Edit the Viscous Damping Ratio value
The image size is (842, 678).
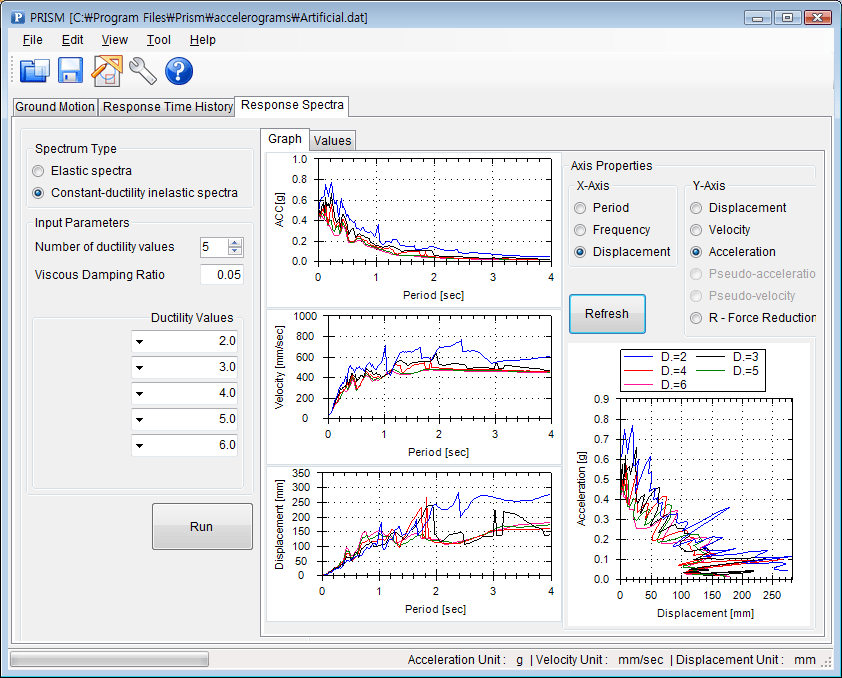pos(221,274)
